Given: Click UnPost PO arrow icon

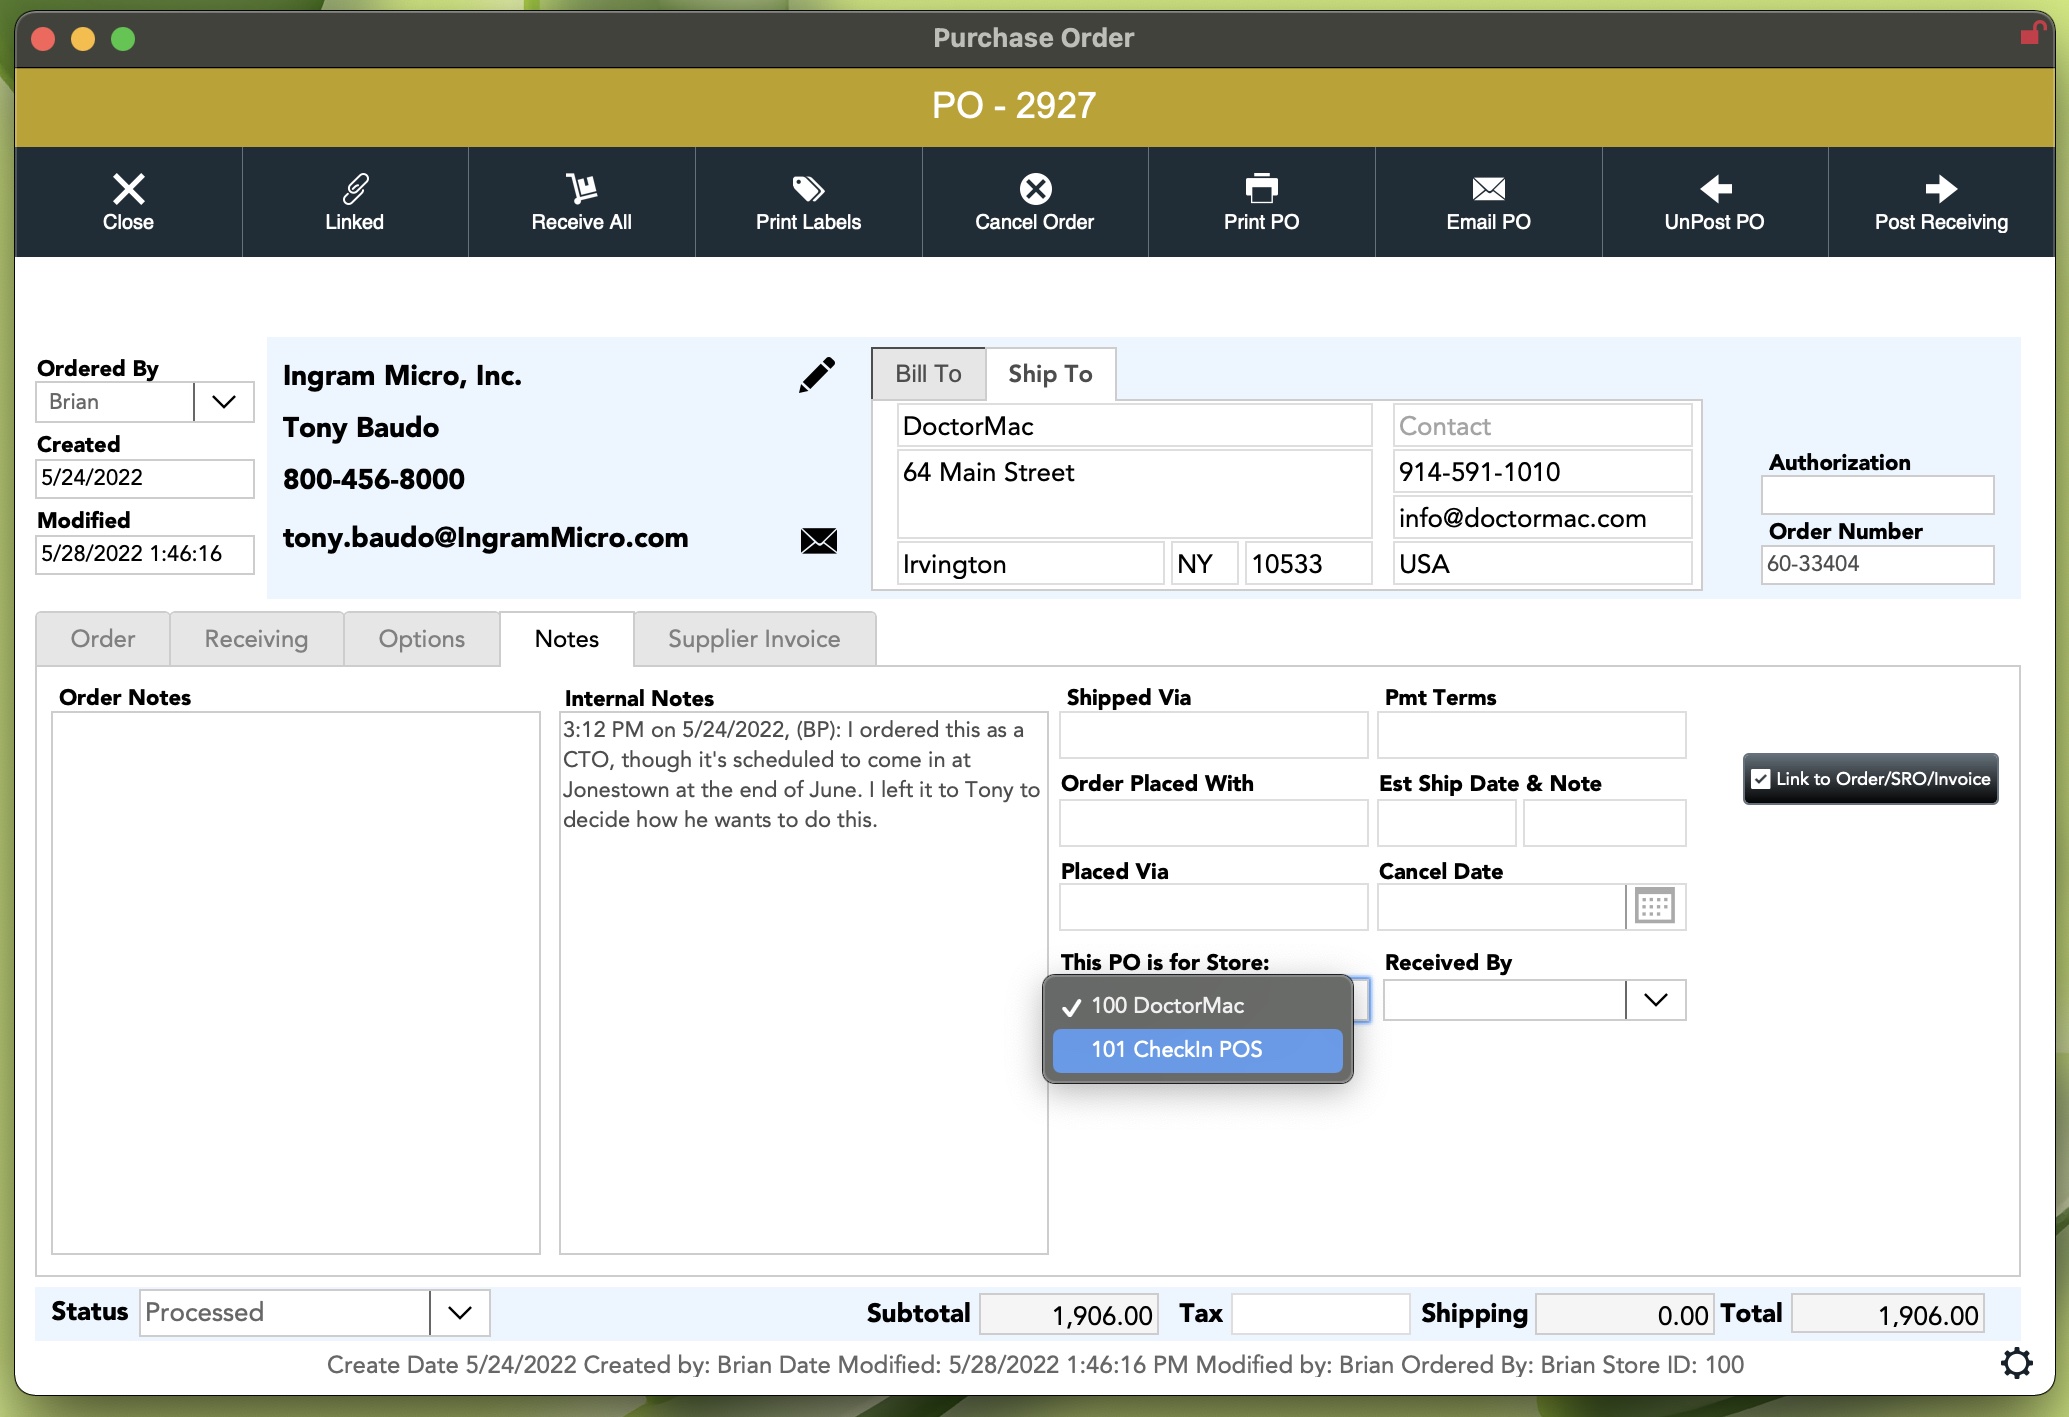Looking at the screenshot, I should point(1714,188).
